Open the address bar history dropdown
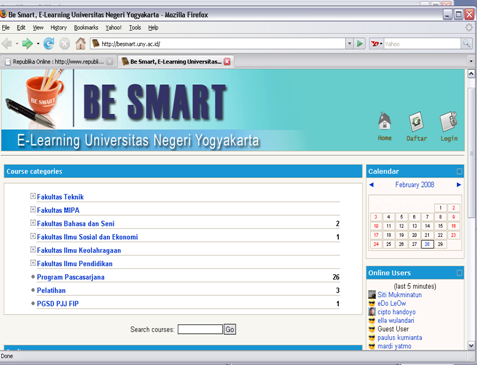 tap(349, 44)
